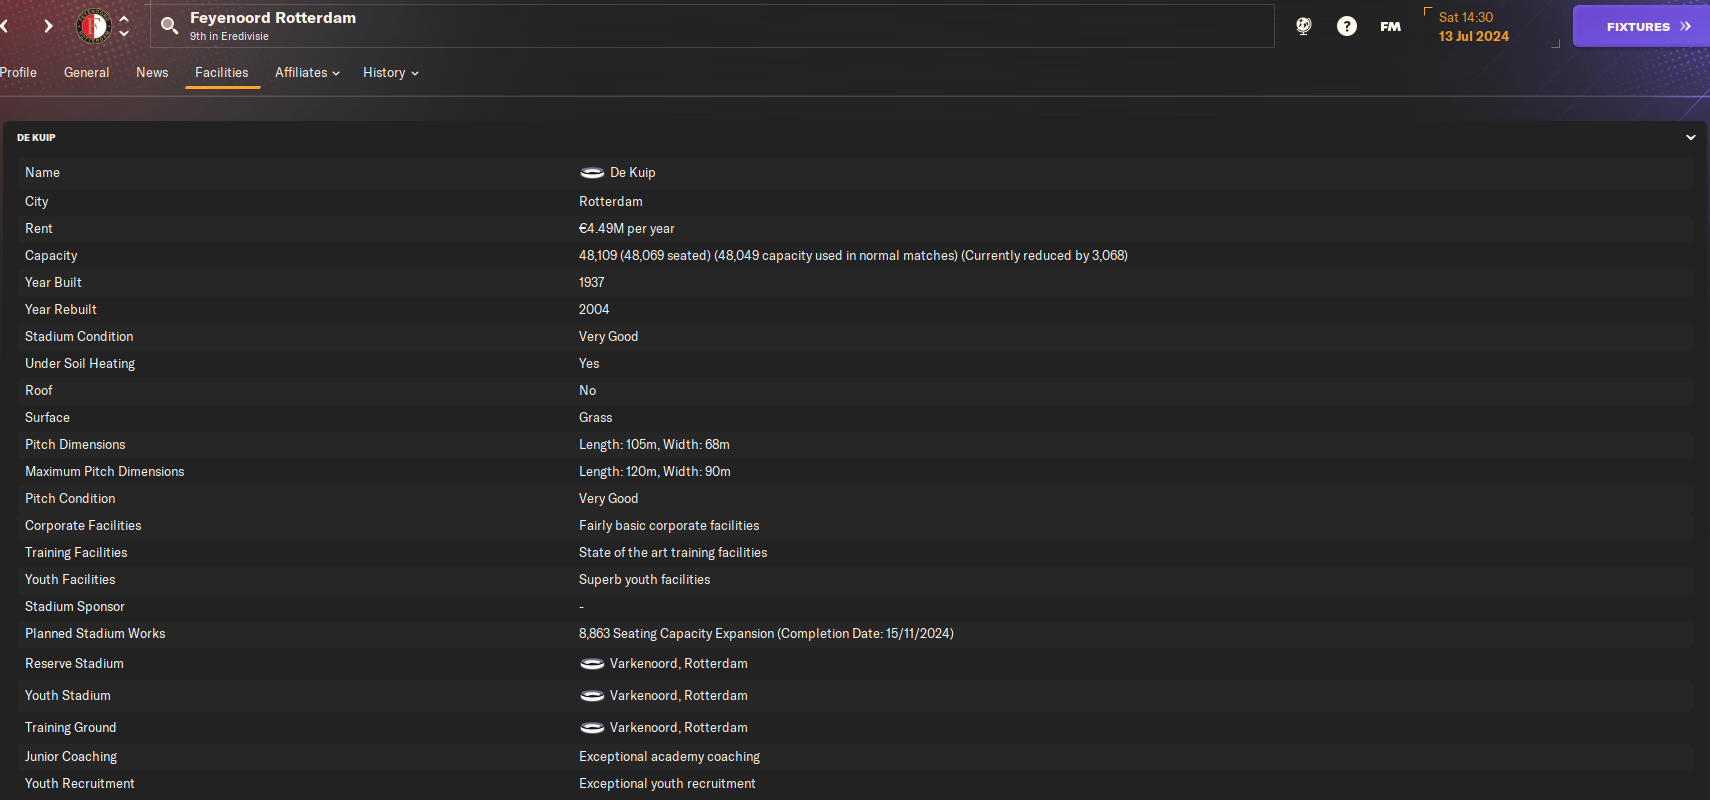This screenshot has width=1710, height=800.
Task: Click the Reserve Stadium's stadium icon
Action: (x=592, y=664)
